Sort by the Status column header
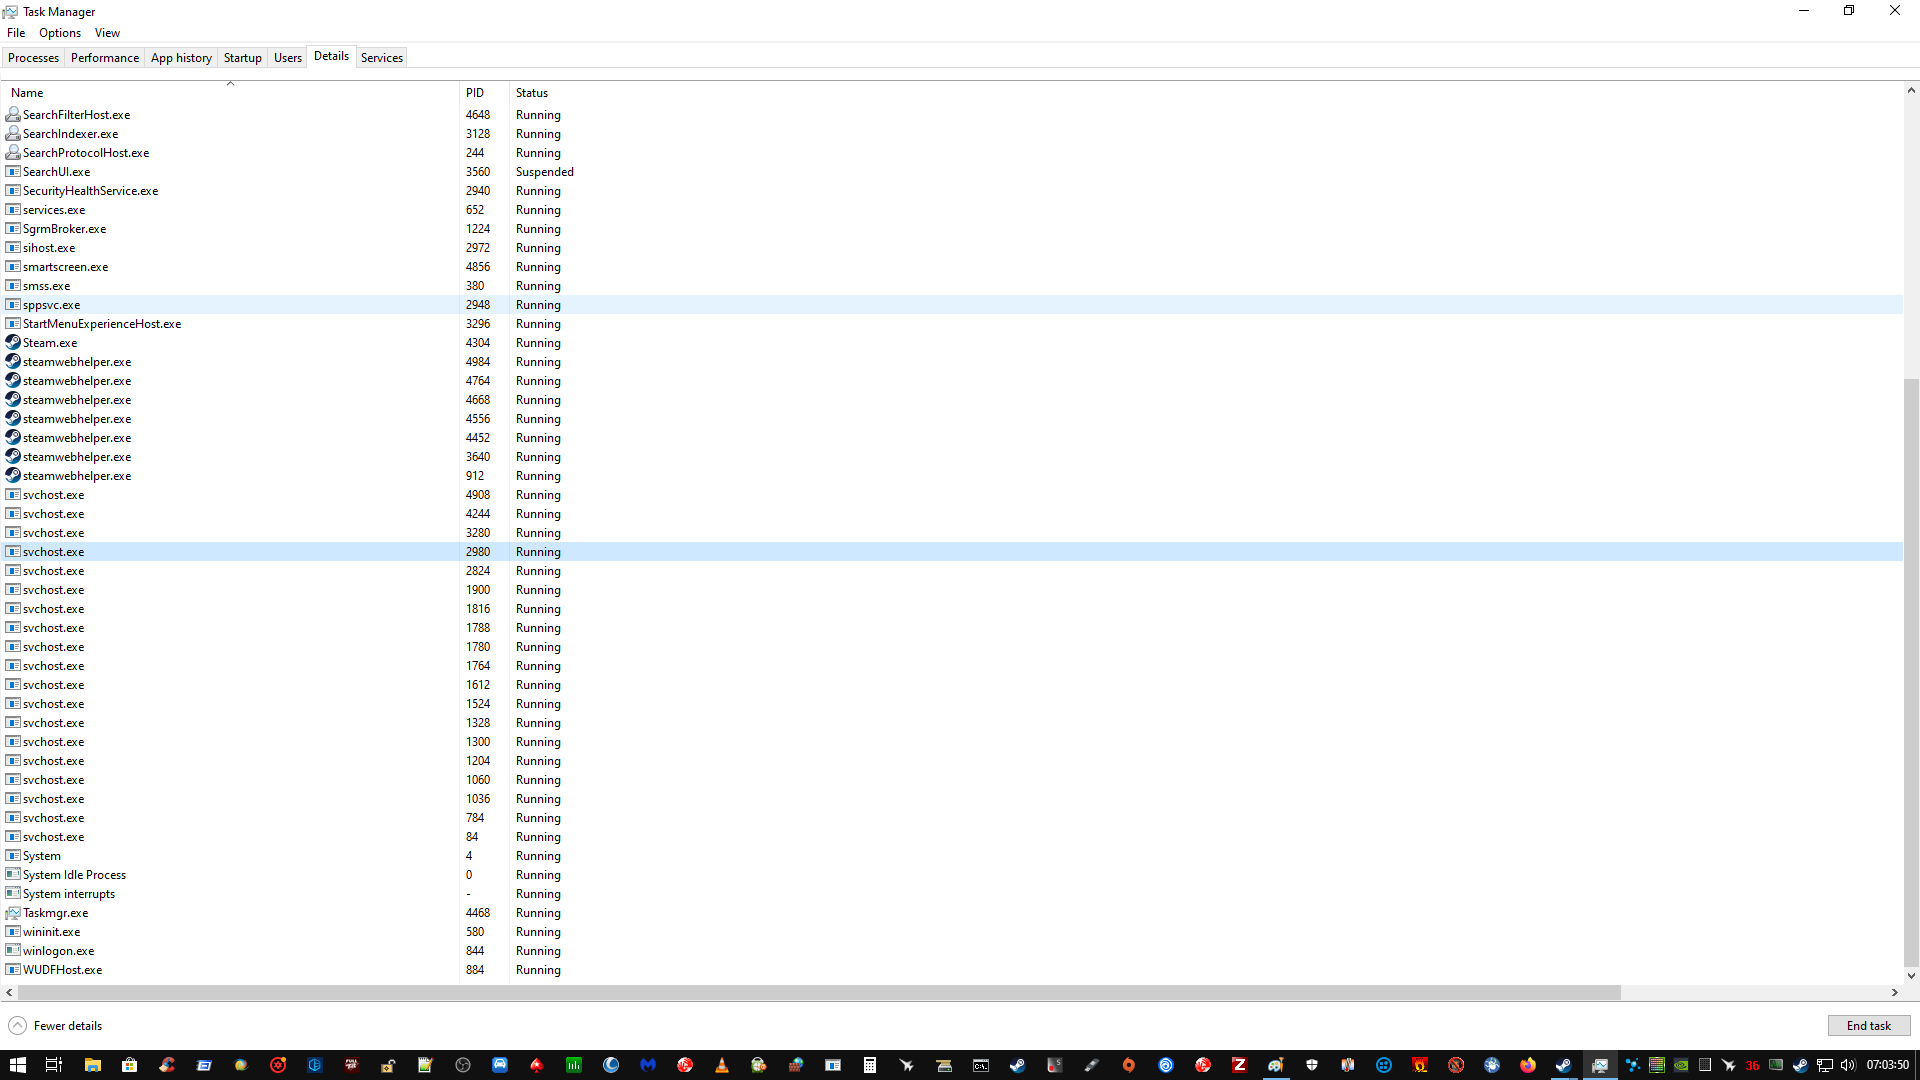This screenshot has height=1080, width=1920. coord(532,93)
